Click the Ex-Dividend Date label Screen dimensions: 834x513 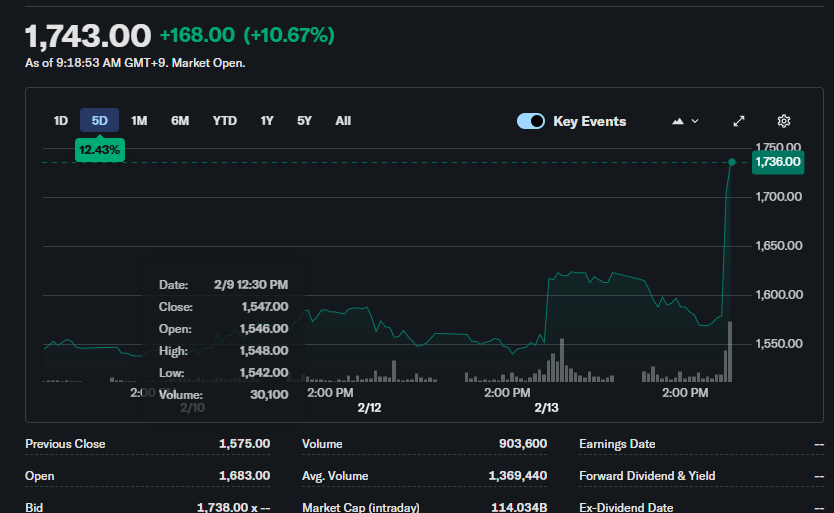click(626, 507)
